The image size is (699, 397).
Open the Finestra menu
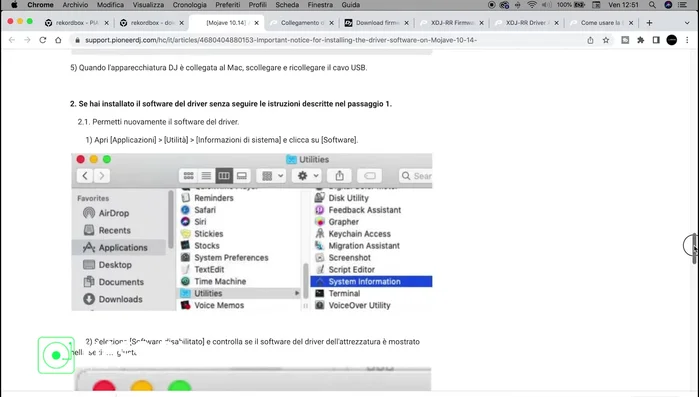[x=320, y=5]
